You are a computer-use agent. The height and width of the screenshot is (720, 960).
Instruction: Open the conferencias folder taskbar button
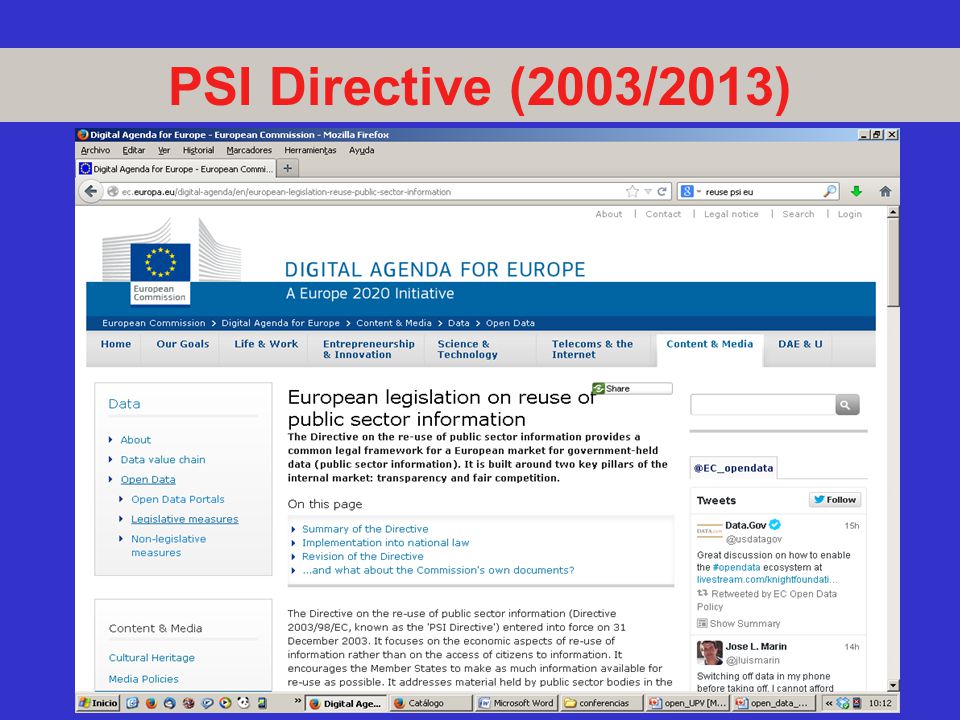(x=603, y=703)
